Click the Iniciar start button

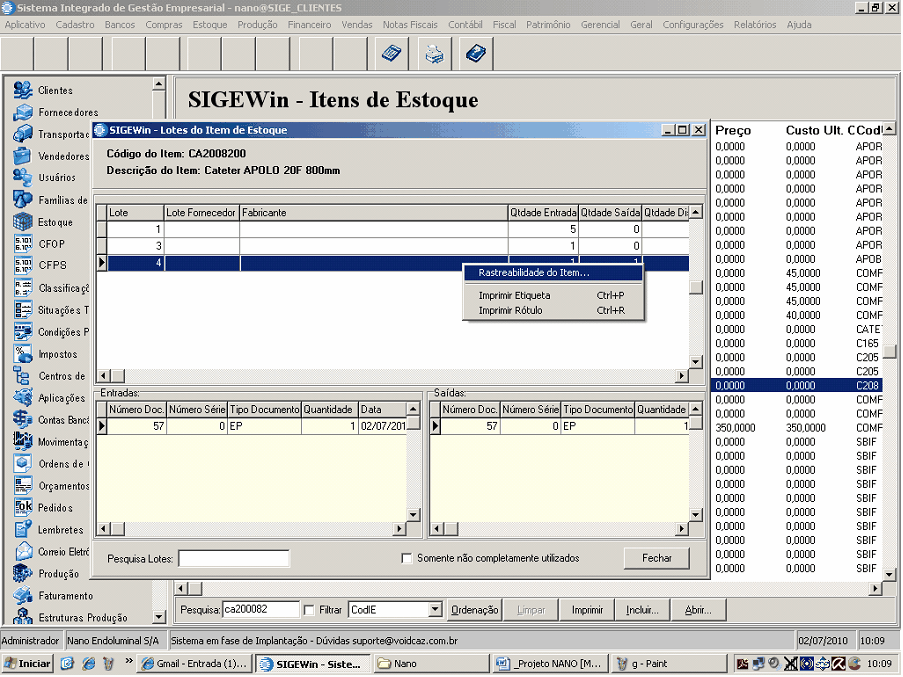point(27,664)
